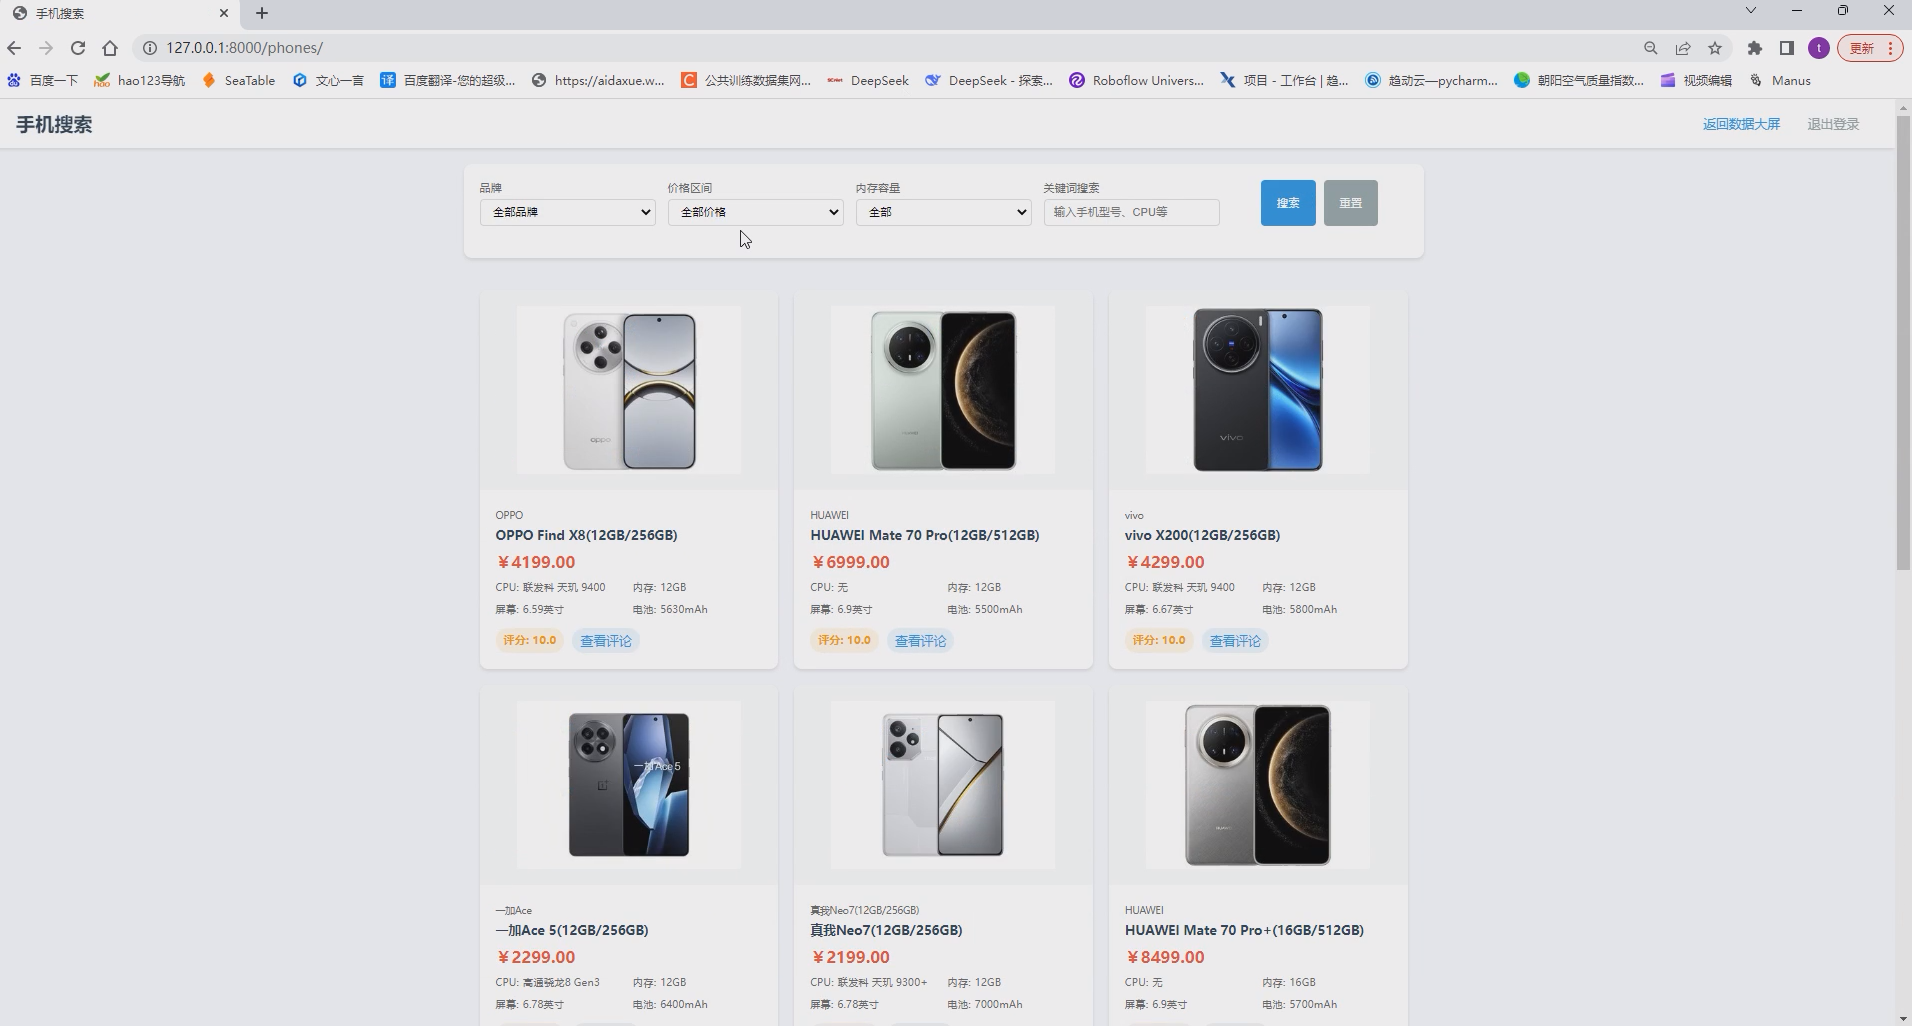The width and height of the screenshot is (1912, 1026).
Task: Open the 百度翻译 bookmark
Action: coord(448,80)
